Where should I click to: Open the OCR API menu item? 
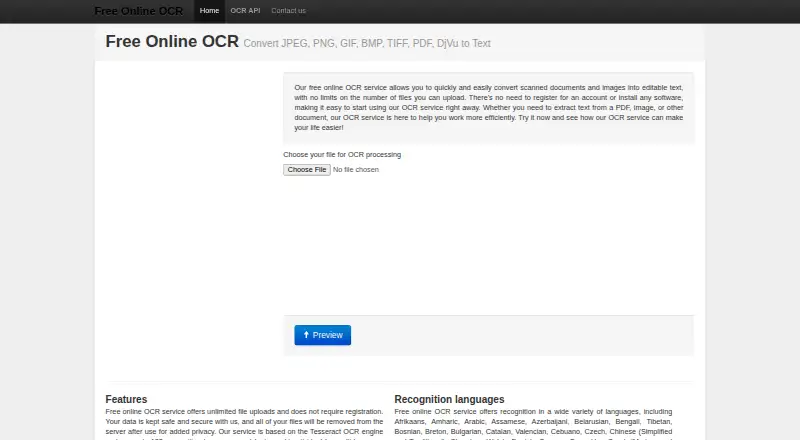tap(245, 11)
